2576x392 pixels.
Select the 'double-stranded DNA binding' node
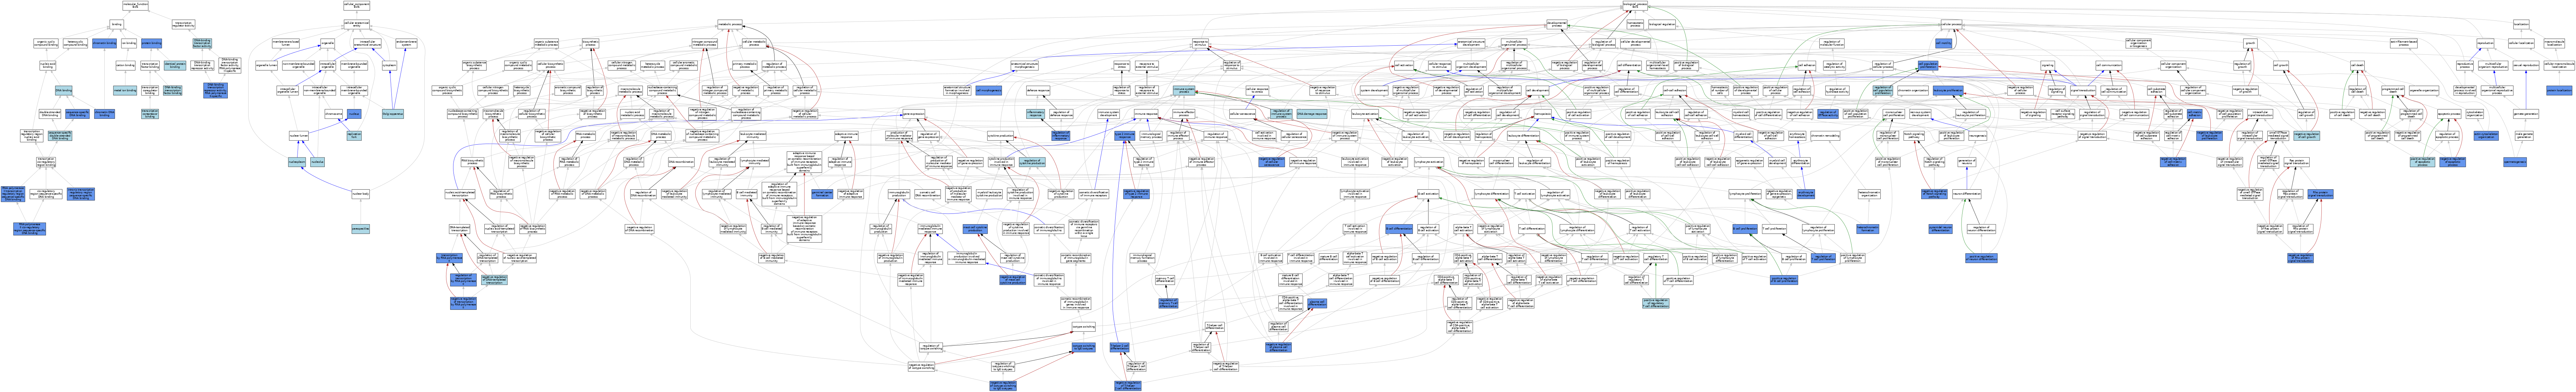pyautogui.click(x=50, y=114)
